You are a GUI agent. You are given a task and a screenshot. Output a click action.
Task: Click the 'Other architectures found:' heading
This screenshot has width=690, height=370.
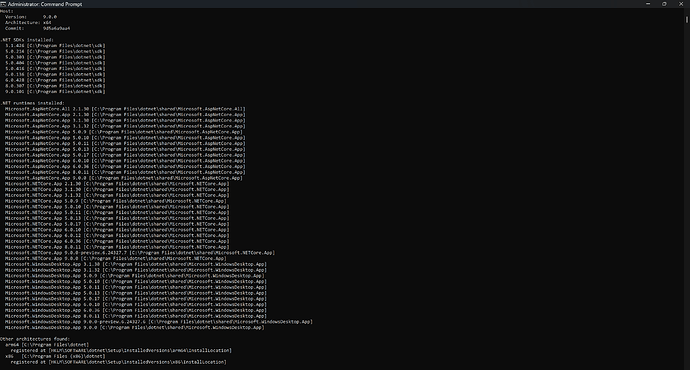click(35, 339)
